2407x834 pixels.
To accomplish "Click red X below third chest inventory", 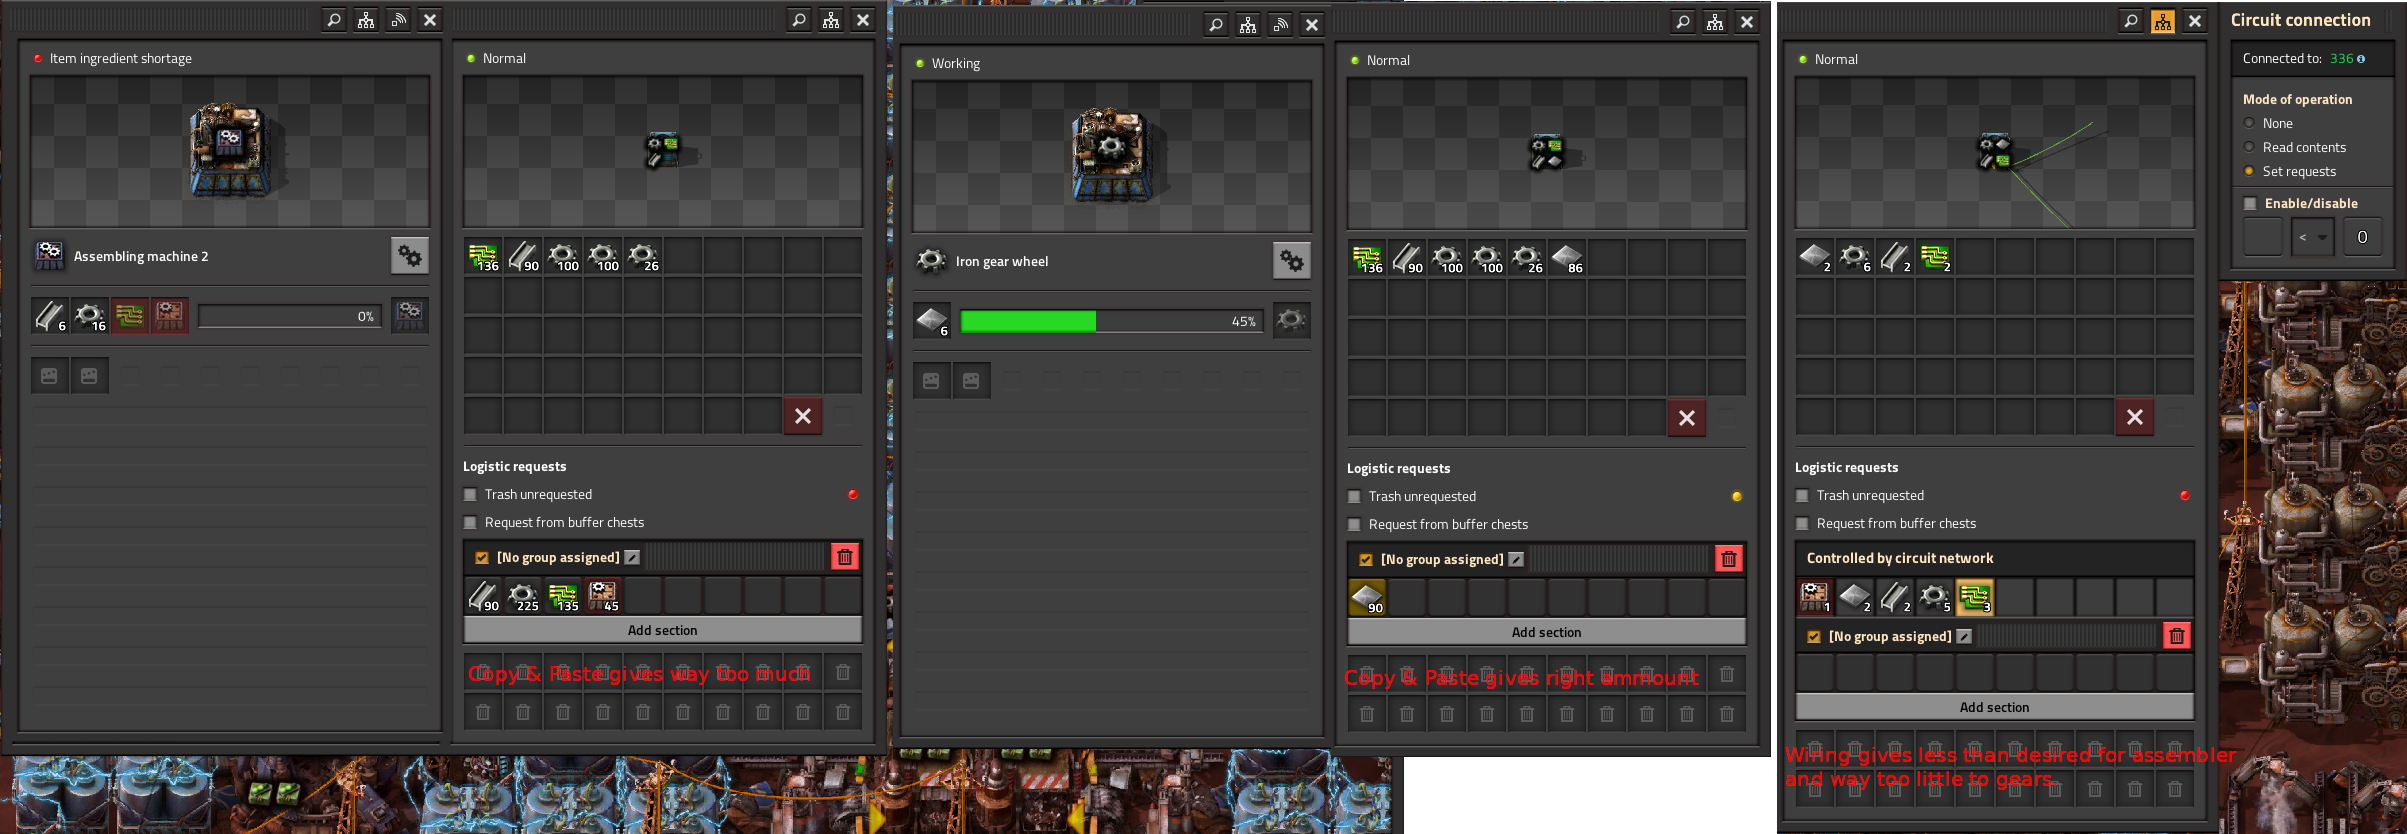I will pyautogui.click(x=2135, y=417).
